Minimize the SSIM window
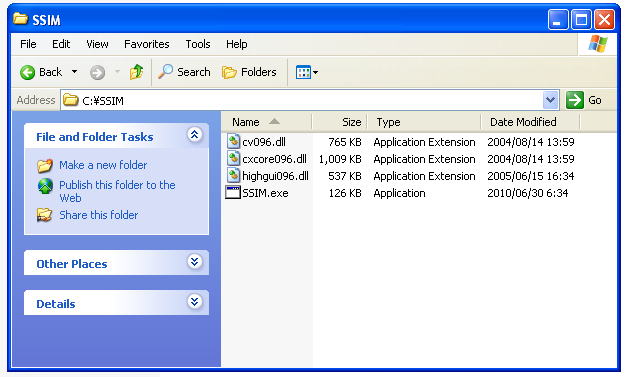This screenshot has width=626, height=377. [558, 20]
